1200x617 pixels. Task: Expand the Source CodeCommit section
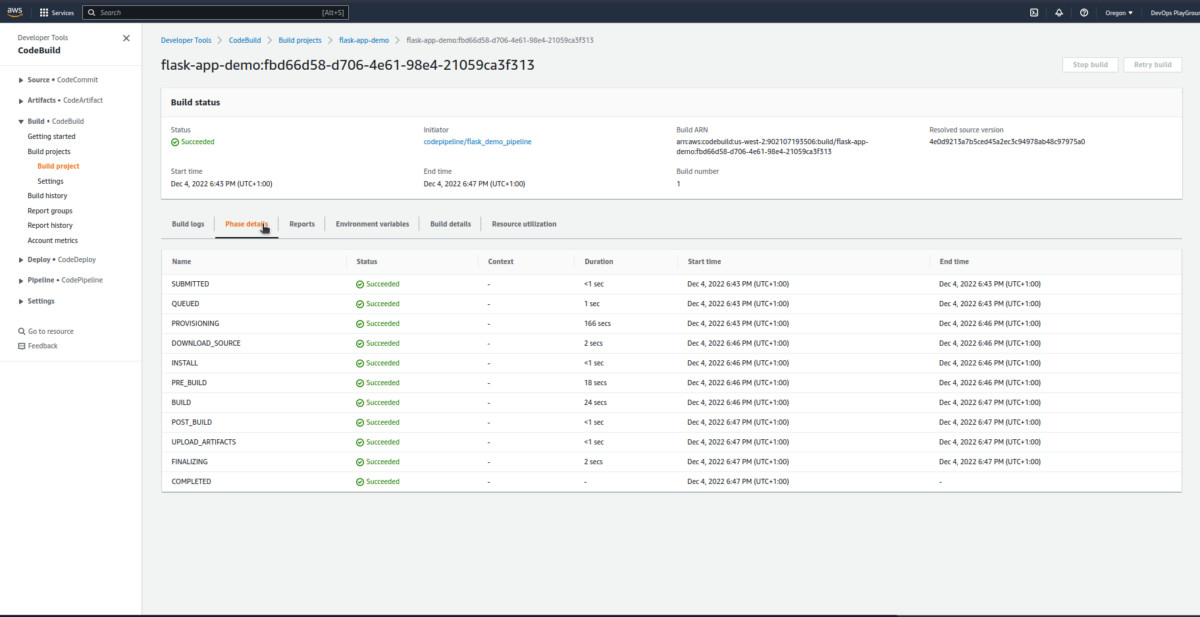click(22, 80)
